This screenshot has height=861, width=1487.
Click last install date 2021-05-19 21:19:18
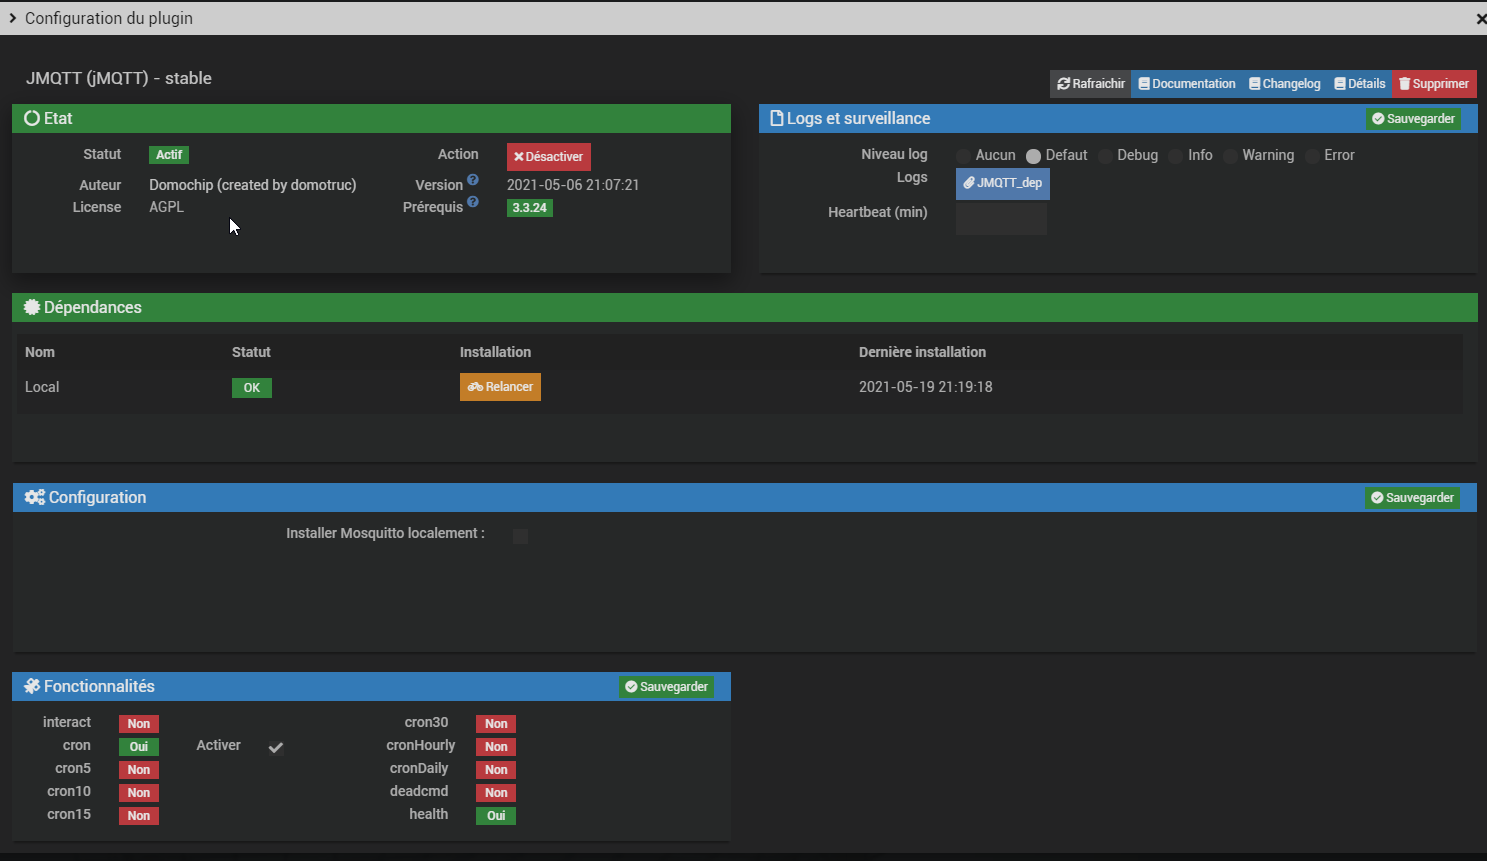[926, 387]
